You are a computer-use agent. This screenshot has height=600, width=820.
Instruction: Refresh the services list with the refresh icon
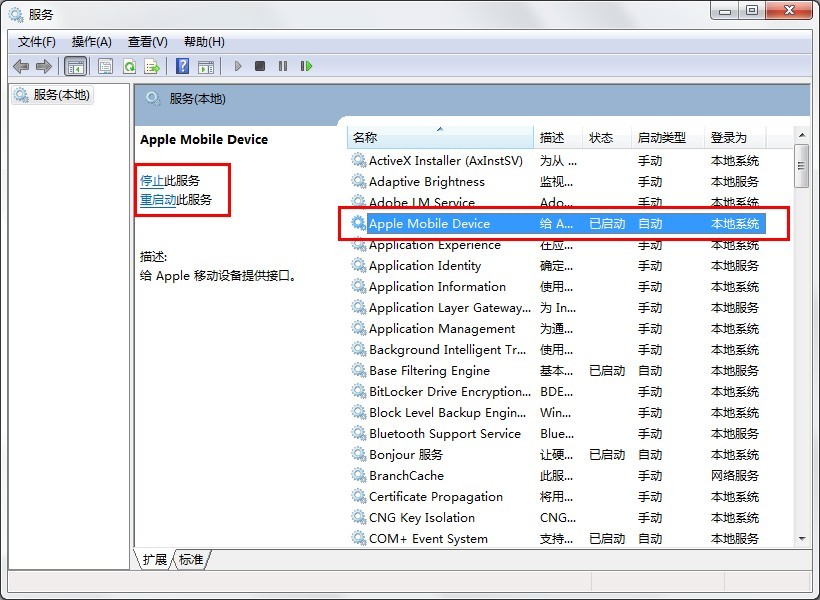129,65
